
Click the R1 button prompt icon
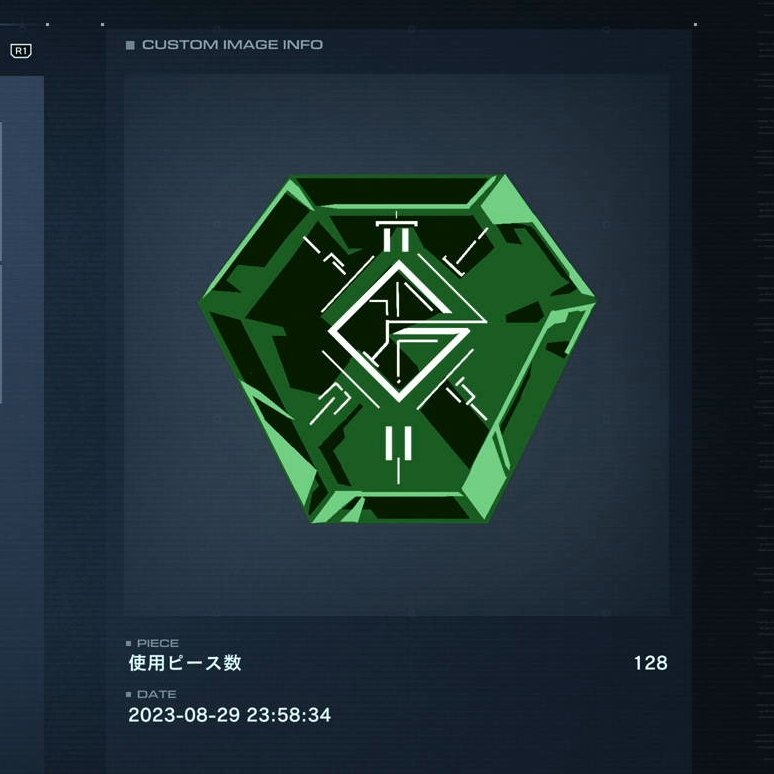21,51
